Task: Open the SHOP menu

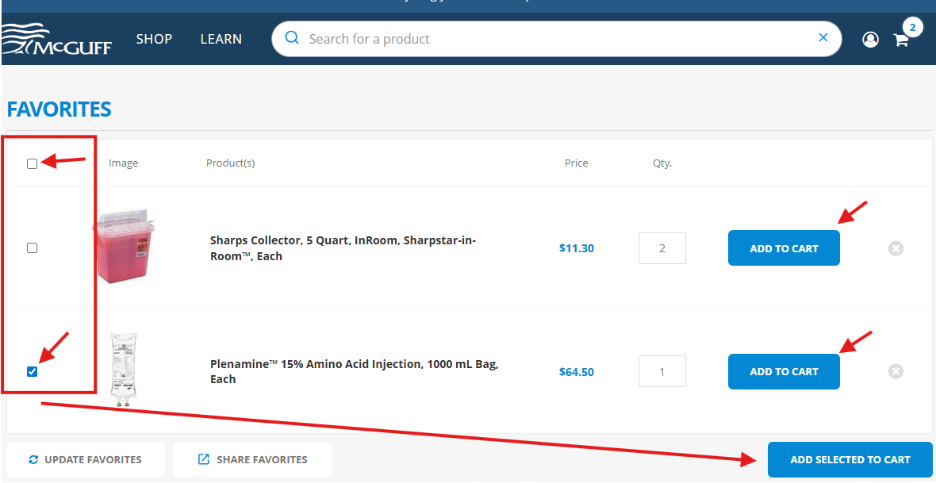Action: click(x=154, y=39)
